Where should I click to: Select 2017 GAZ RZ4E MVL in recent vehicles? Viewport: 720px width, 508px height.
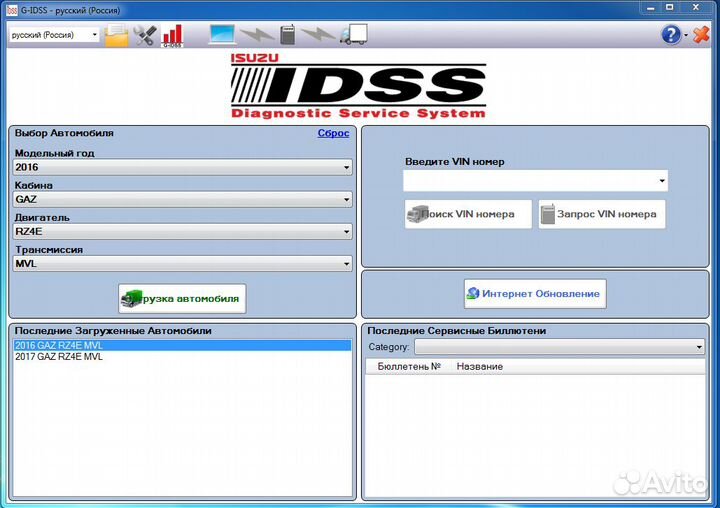click(x=59, y=357)
